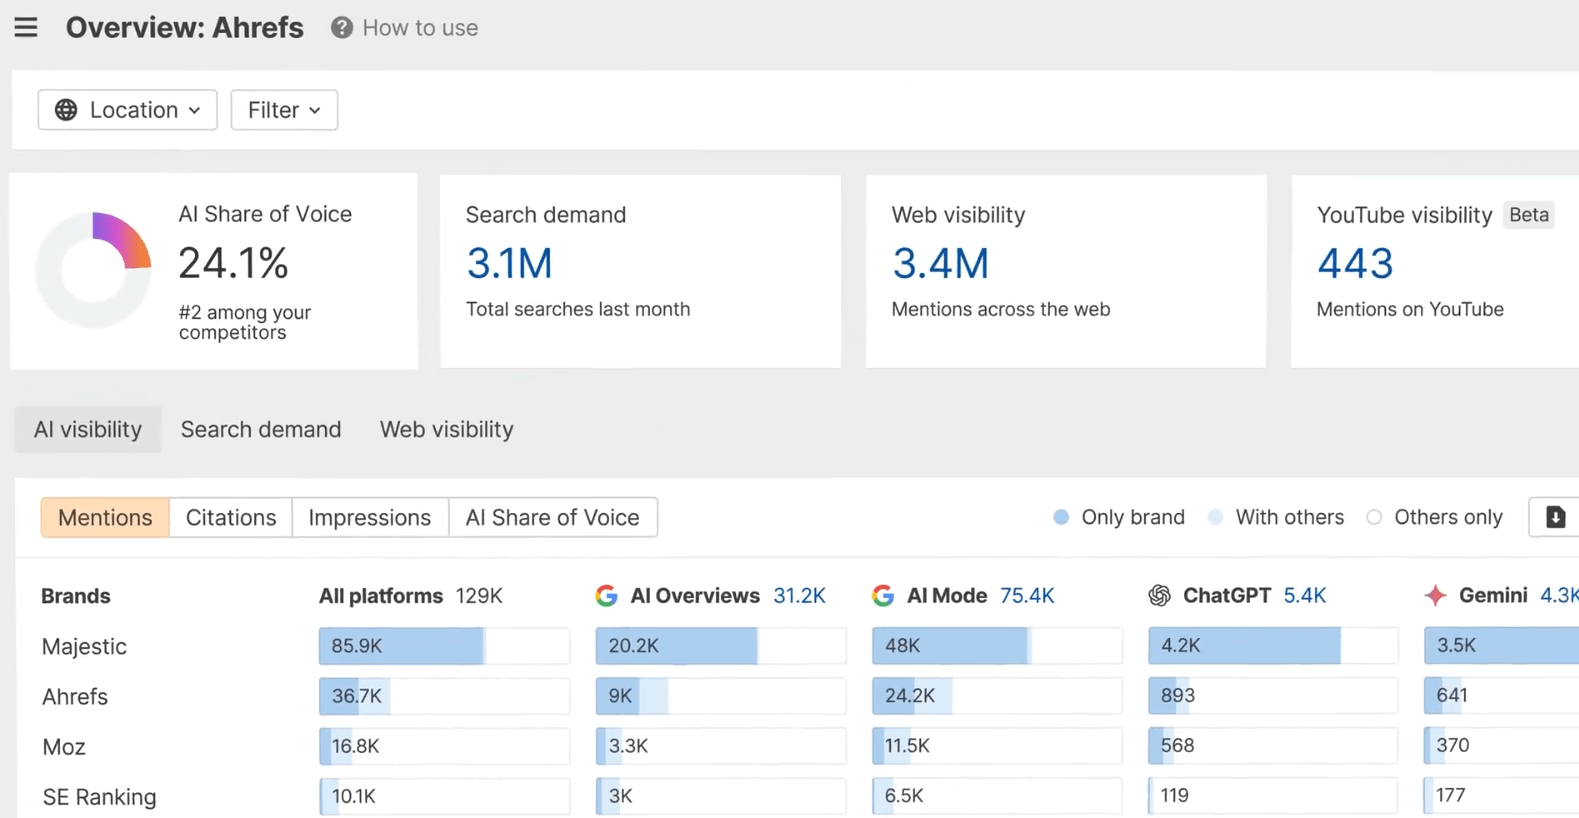Click the AI Mode 75.4K total
The height and width of the screenshot is (818, 1579).
(1027, 596)
